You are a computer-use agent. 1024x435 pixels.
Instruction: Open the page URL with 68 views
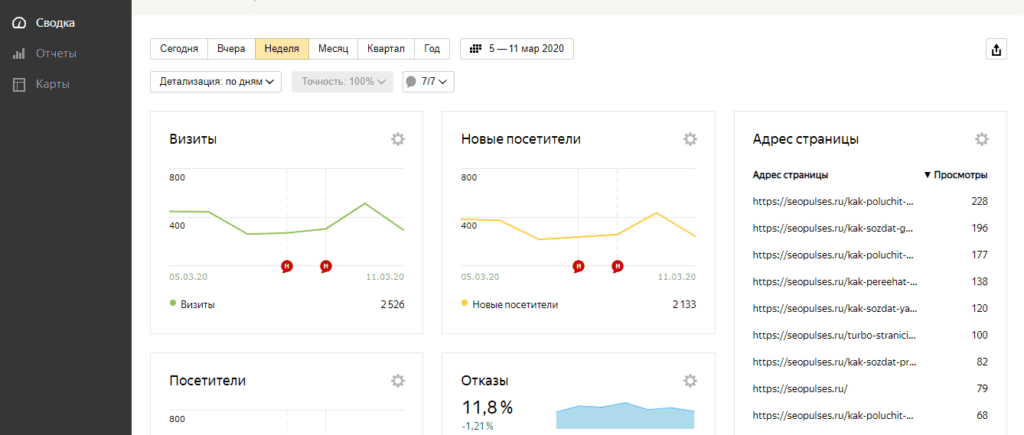pos(833,416)
